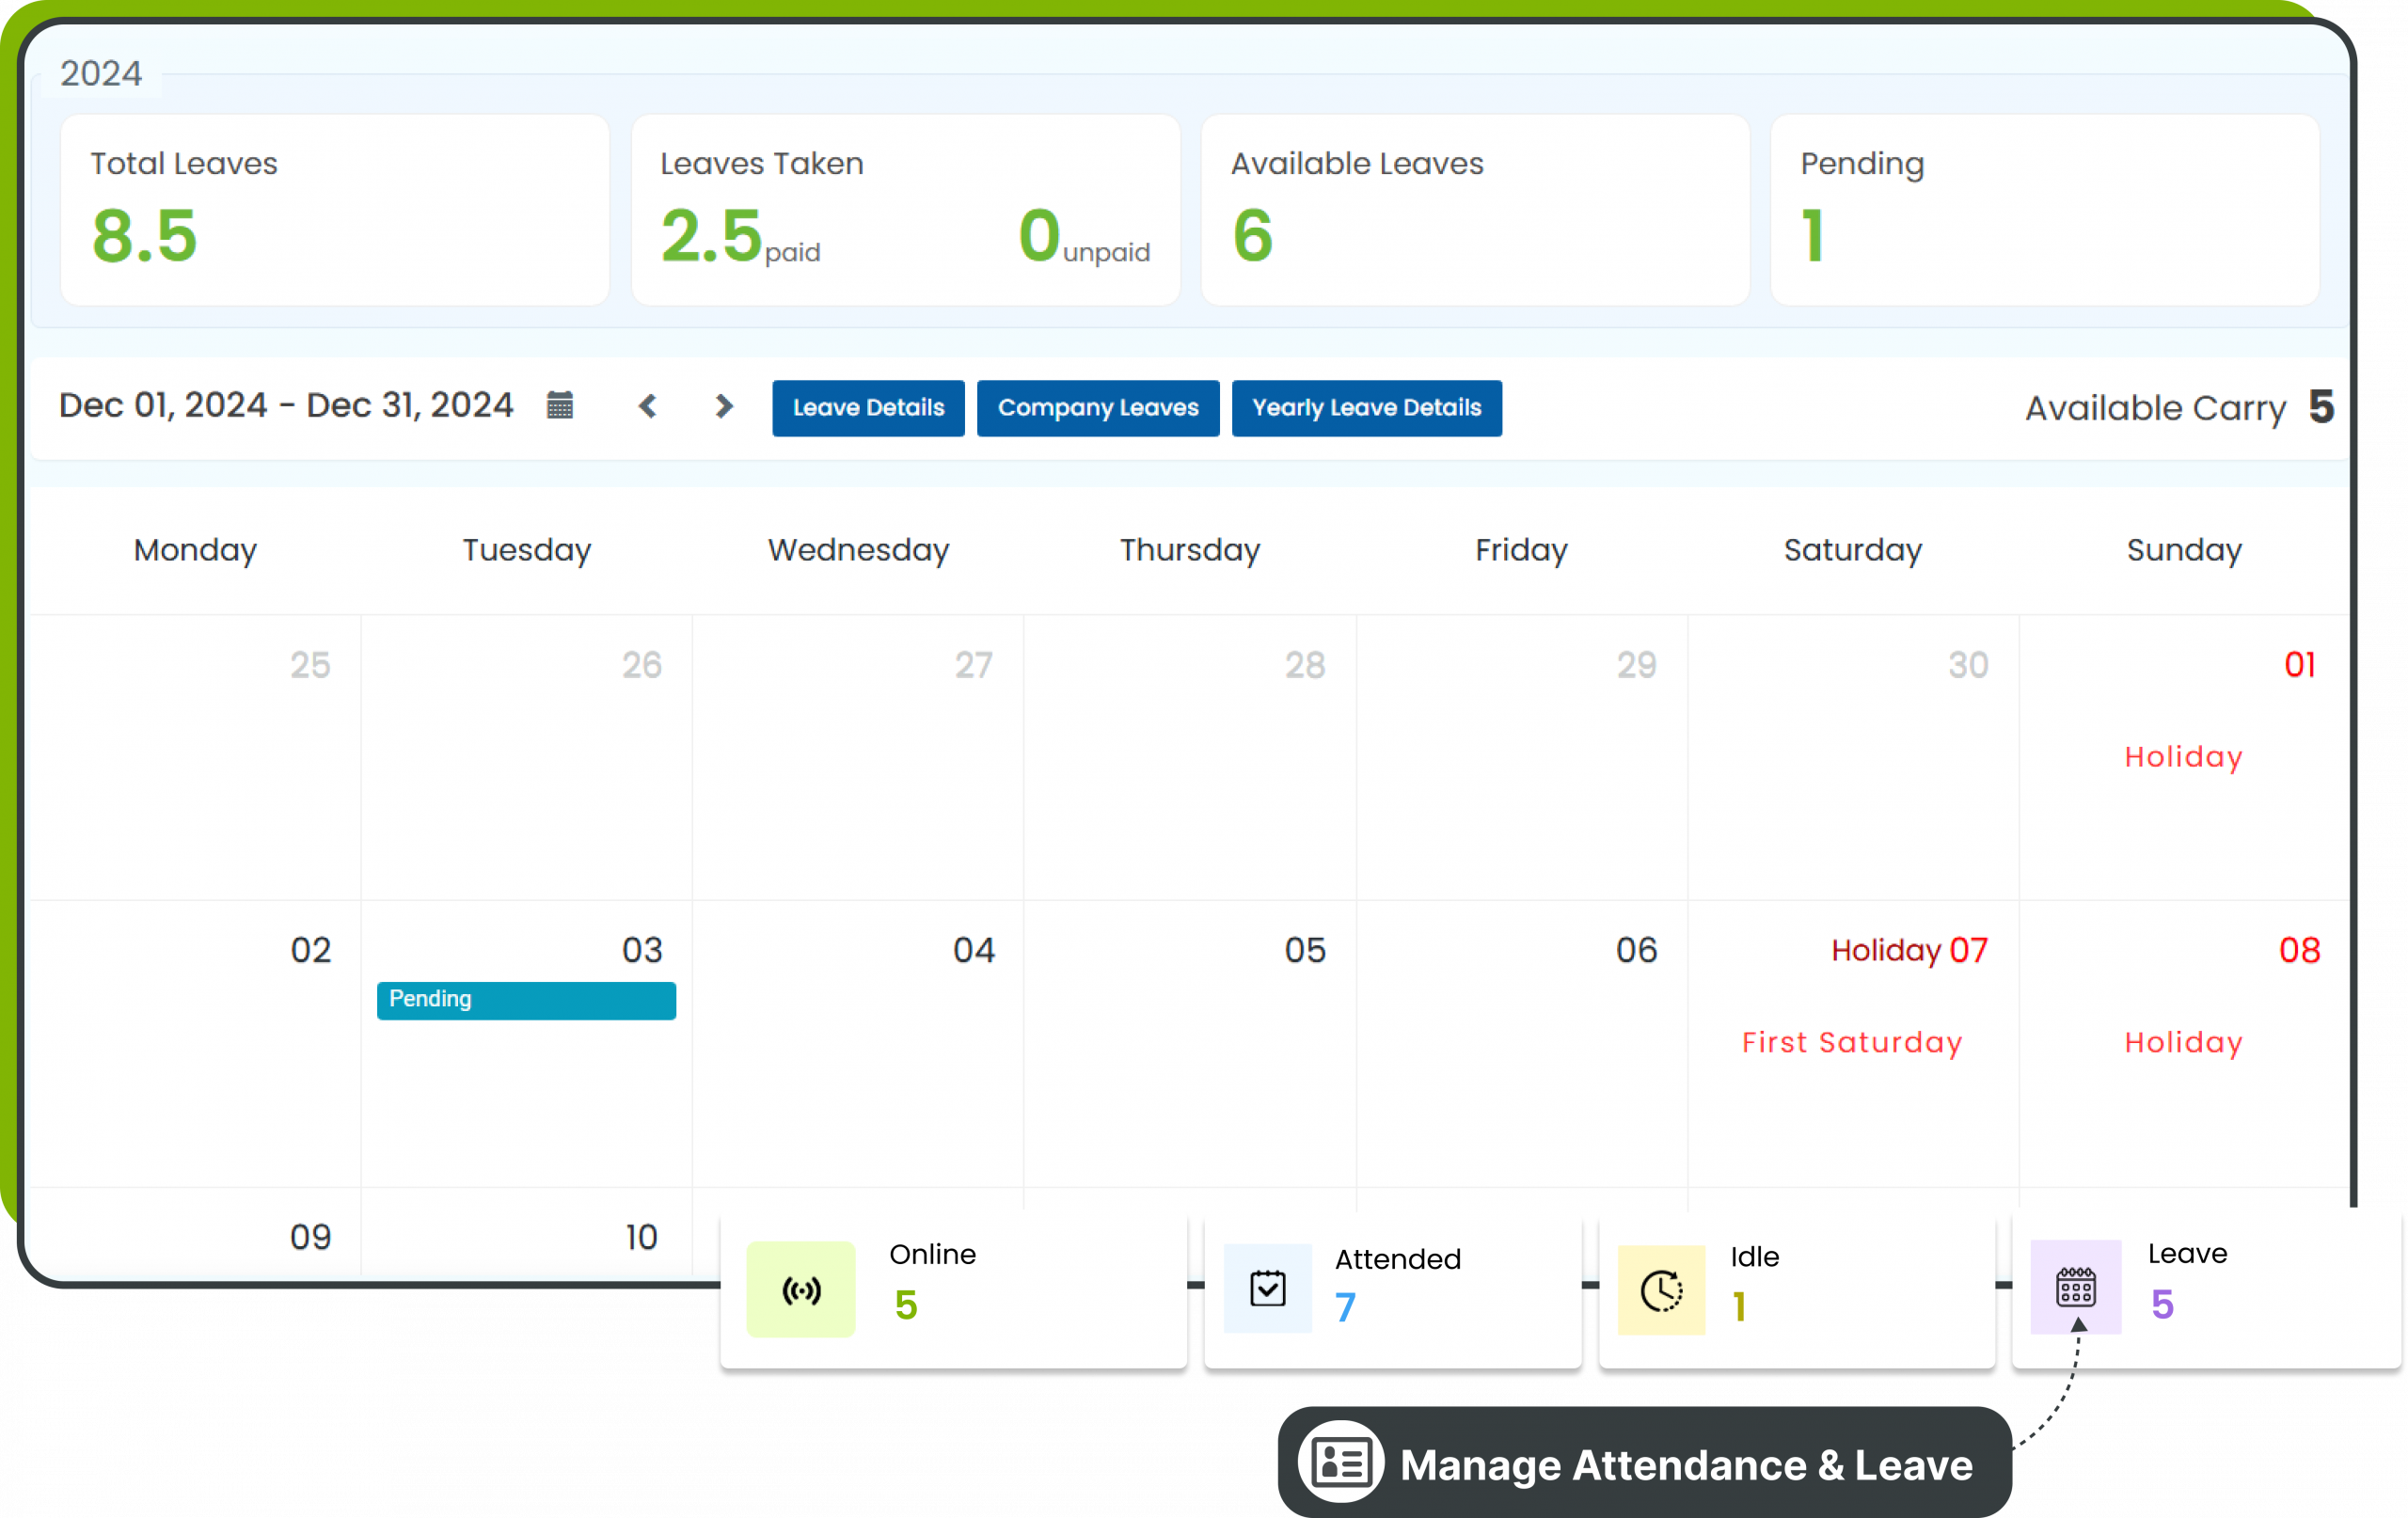Click the Online broadcast signal icon

[x=801, y=1290]
